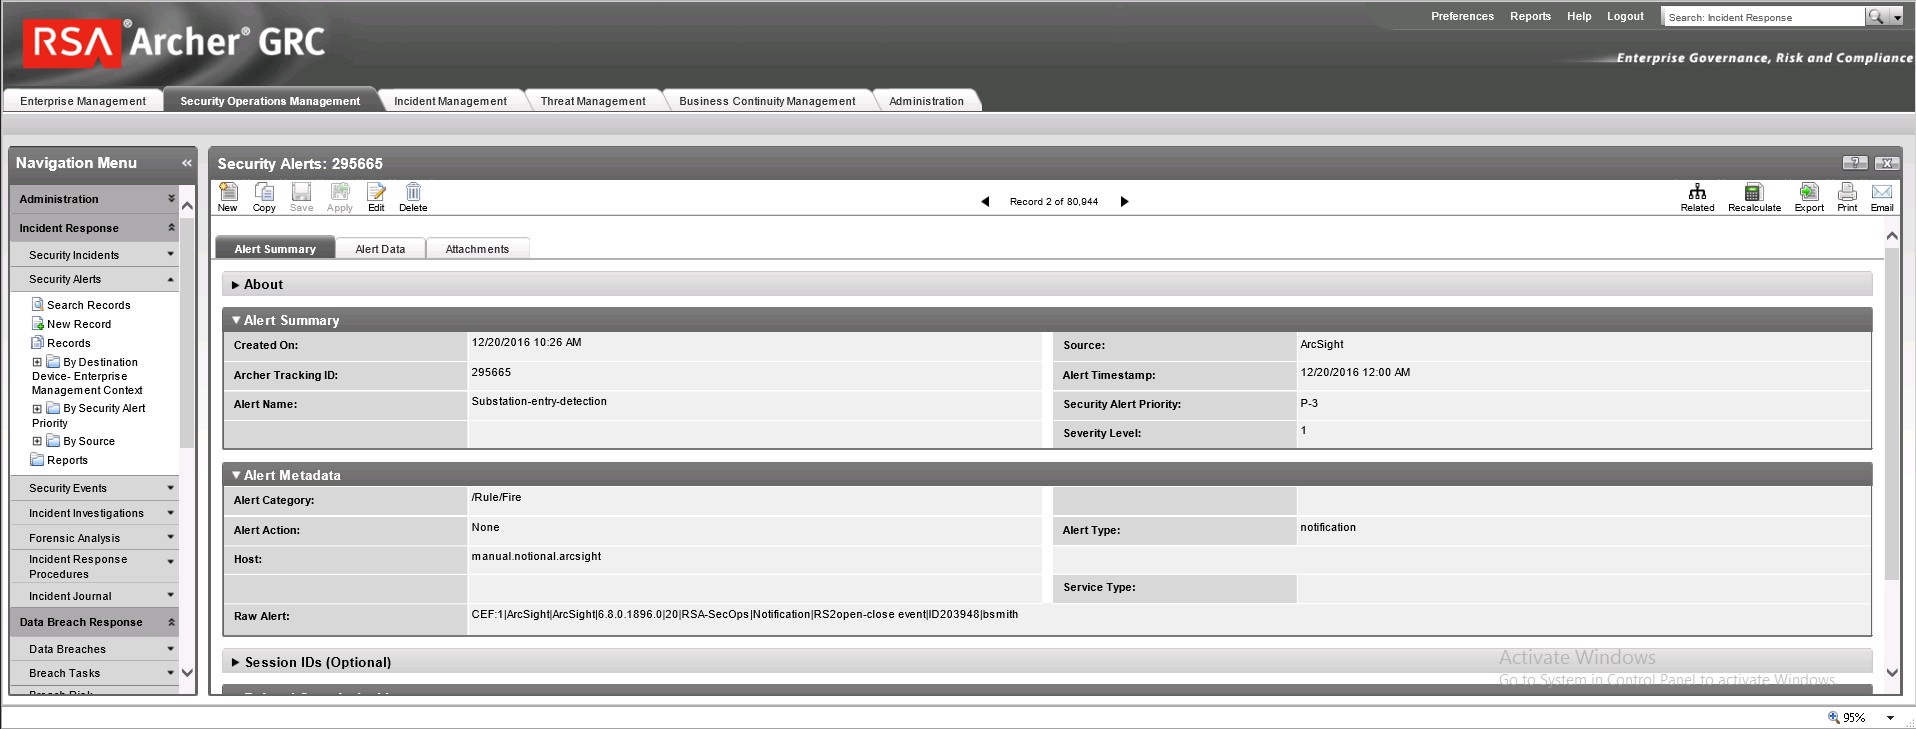1916x729 pixels.
Task: Open Reports folder in navigation
Action: pos(67,460)
